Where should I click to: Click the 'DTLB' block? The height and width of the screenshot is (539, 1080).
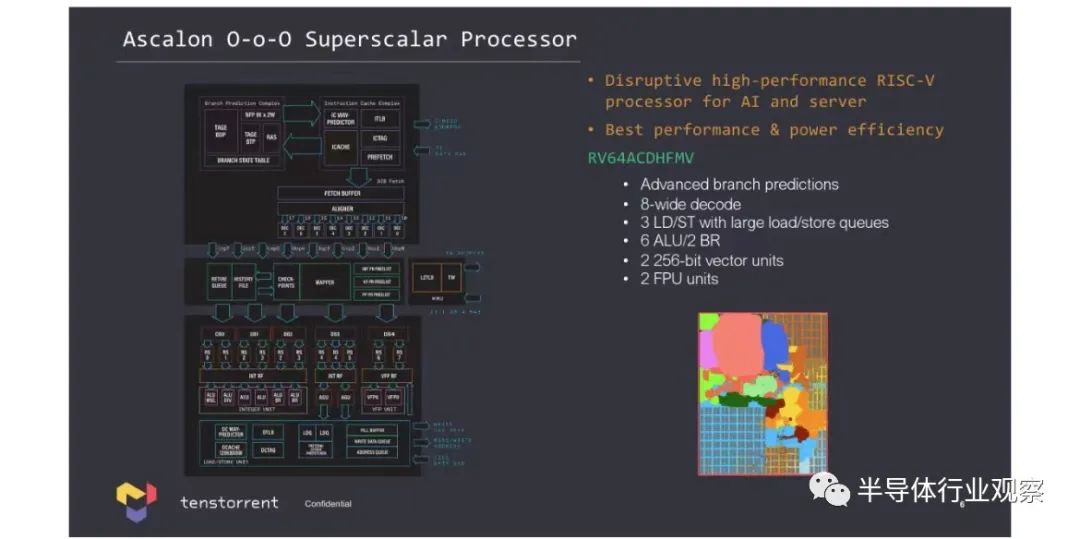[268, 432]
